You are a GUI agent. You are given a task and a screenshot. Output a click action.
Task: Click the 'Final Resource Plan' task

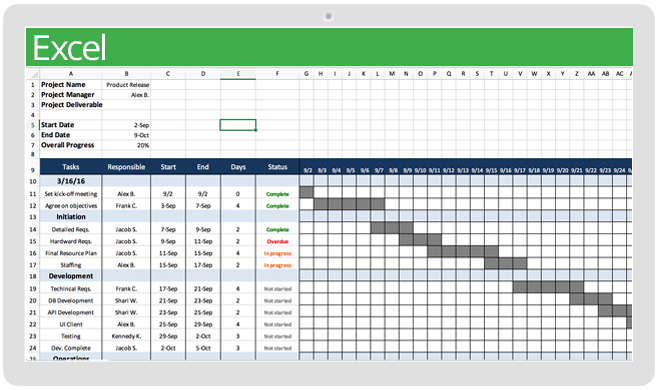(71, 253)
